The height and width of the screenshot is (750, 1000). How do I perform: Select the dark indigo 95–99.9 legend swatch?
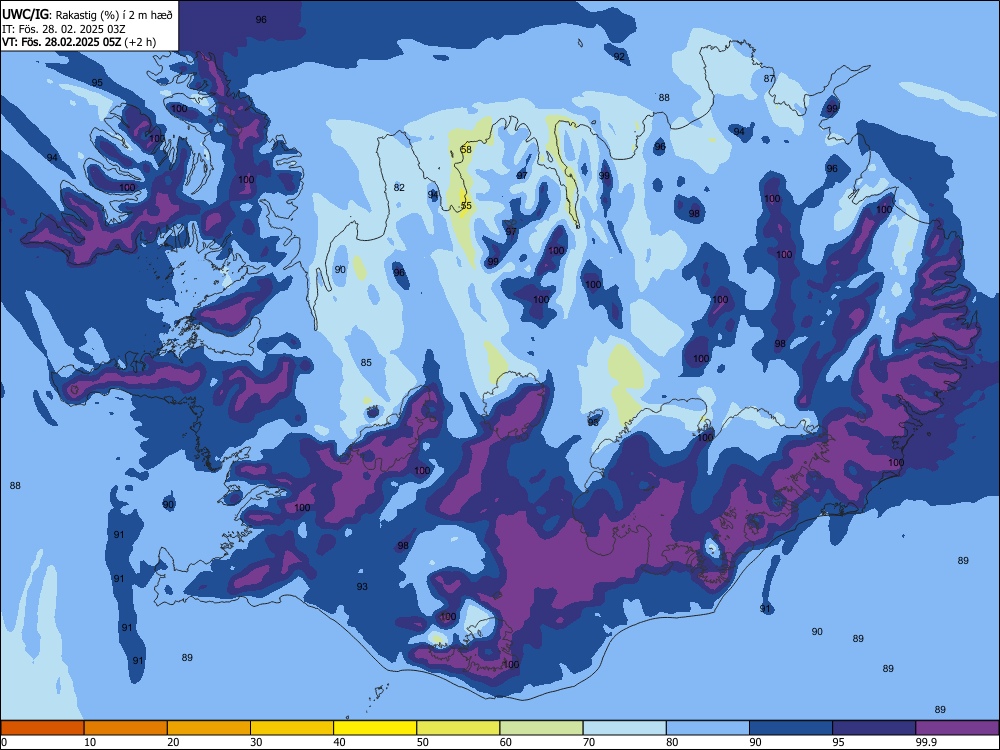point(874,728)
